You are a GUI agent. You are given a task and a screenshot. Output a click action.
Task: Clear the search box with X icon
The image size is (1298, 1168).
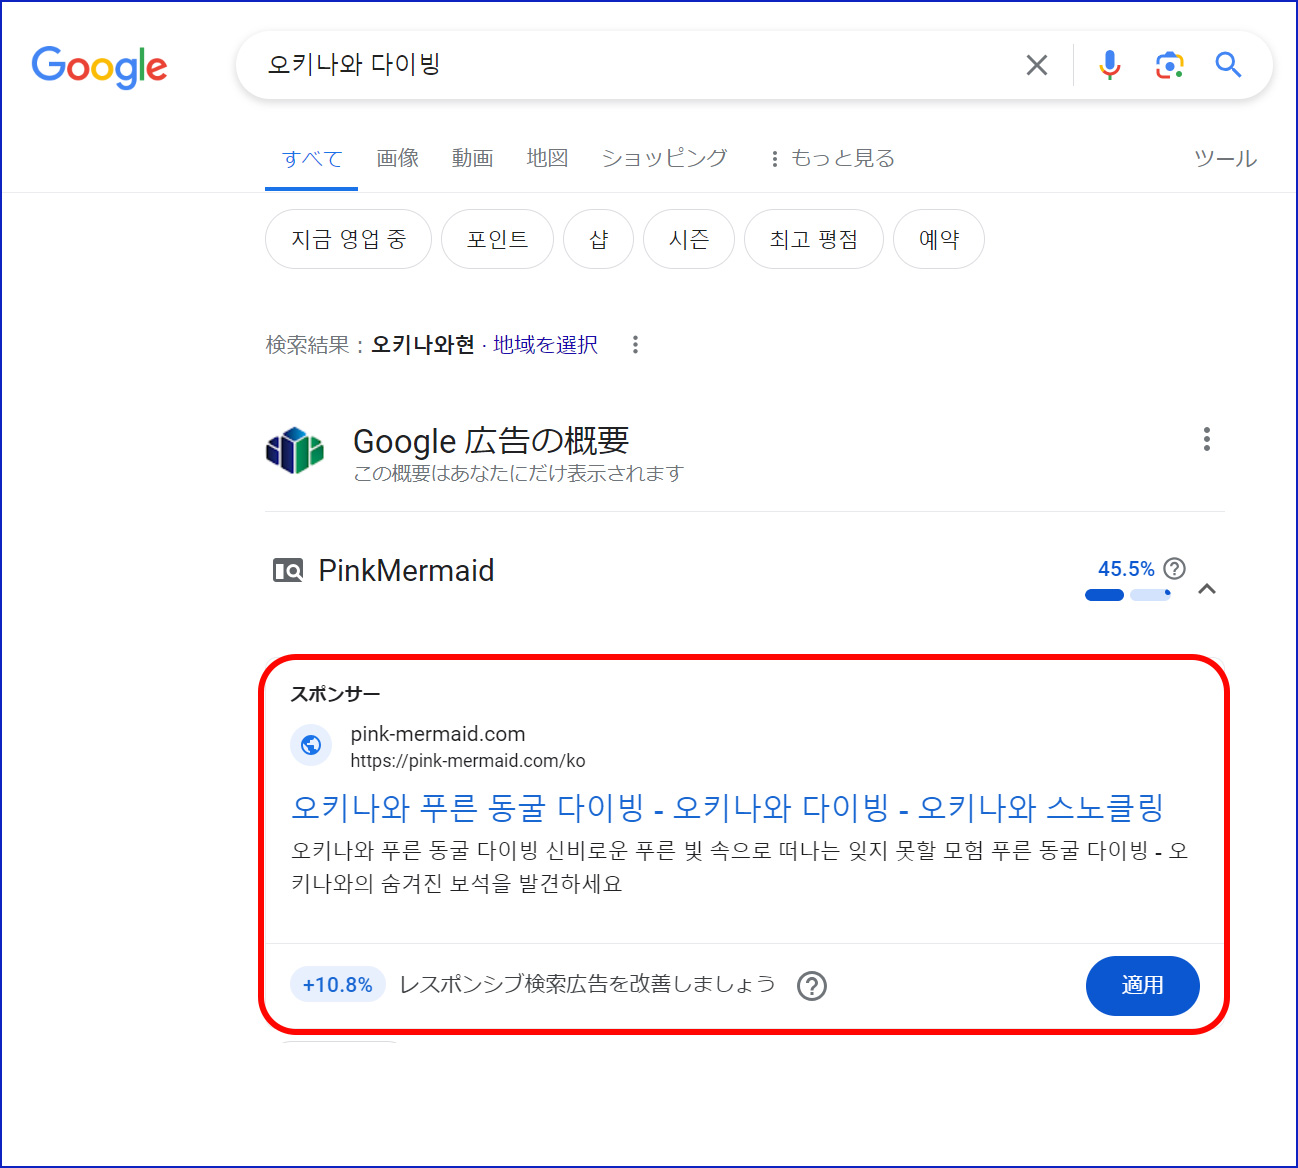click(1037, 66)
